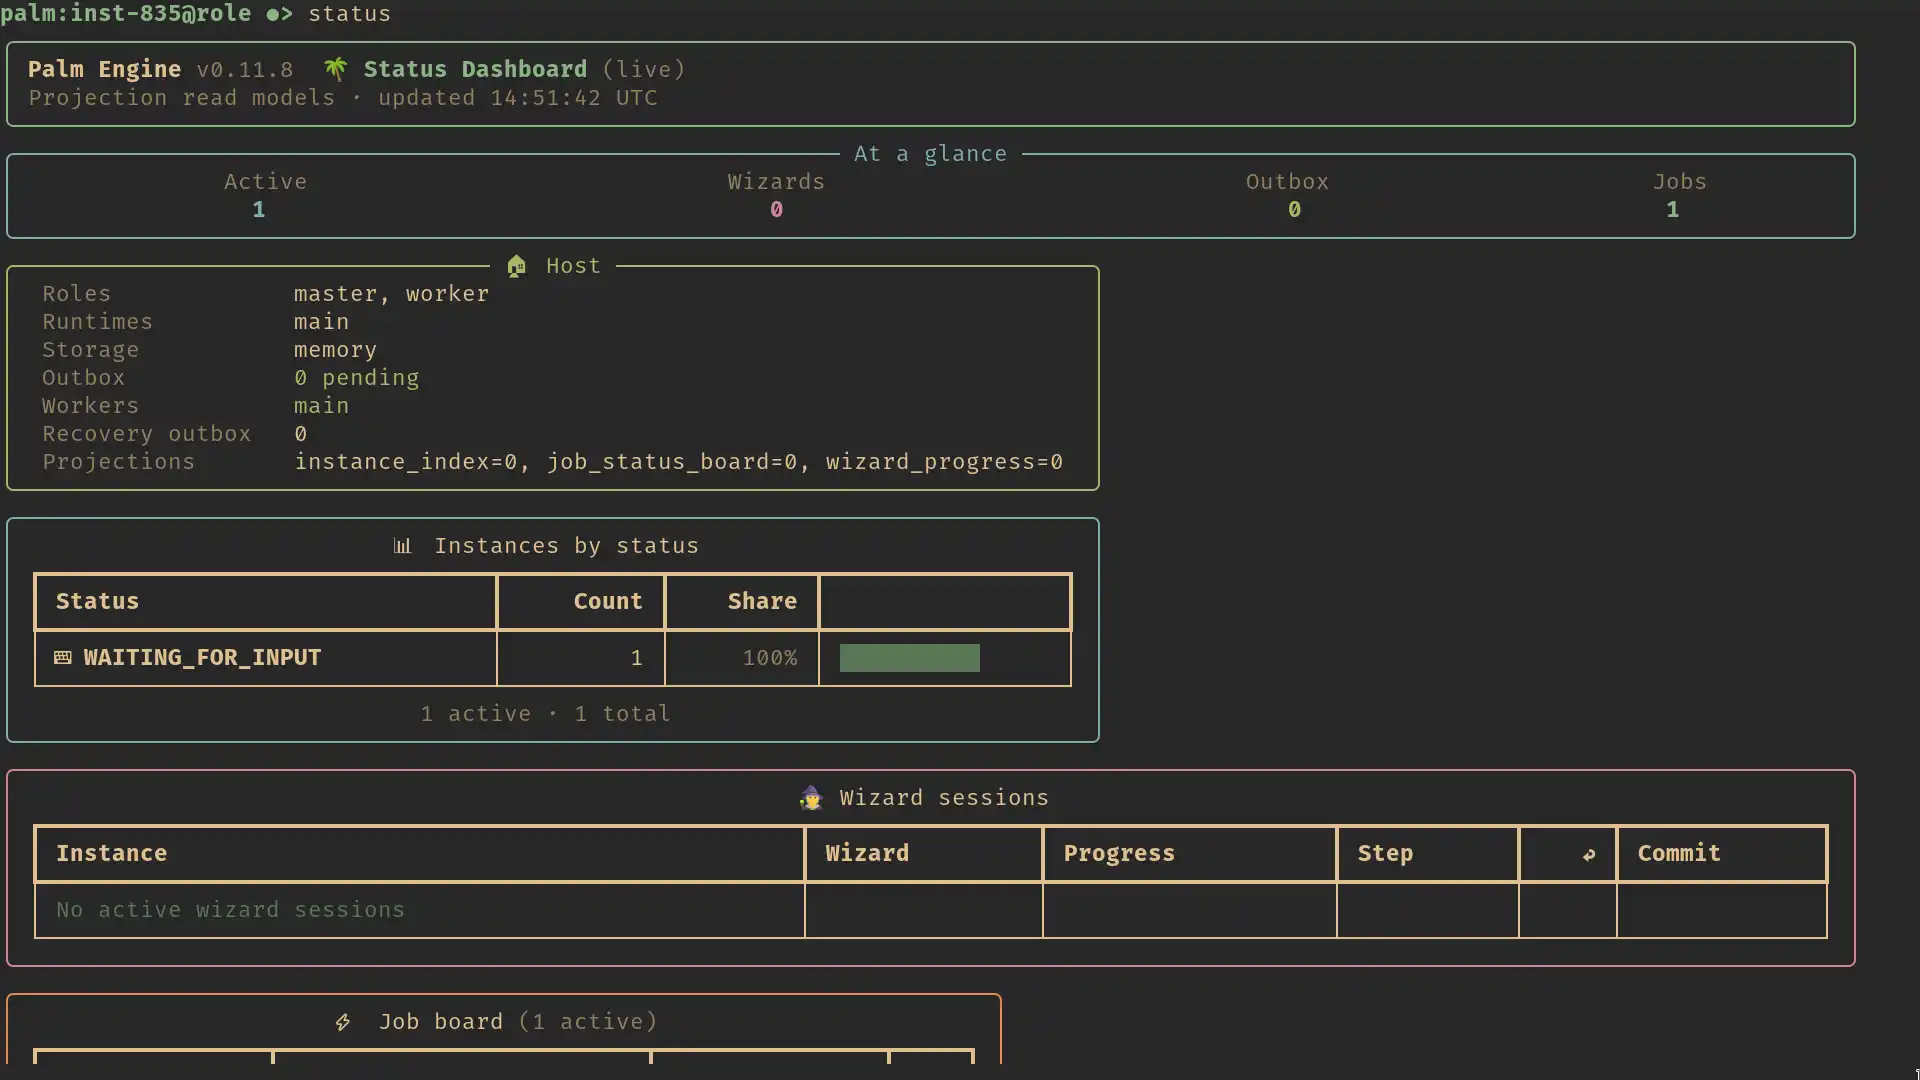Click the 'Job board' panel title
The height and width of the screenshot is (1080, 1920).
[x=441, y=1022]
